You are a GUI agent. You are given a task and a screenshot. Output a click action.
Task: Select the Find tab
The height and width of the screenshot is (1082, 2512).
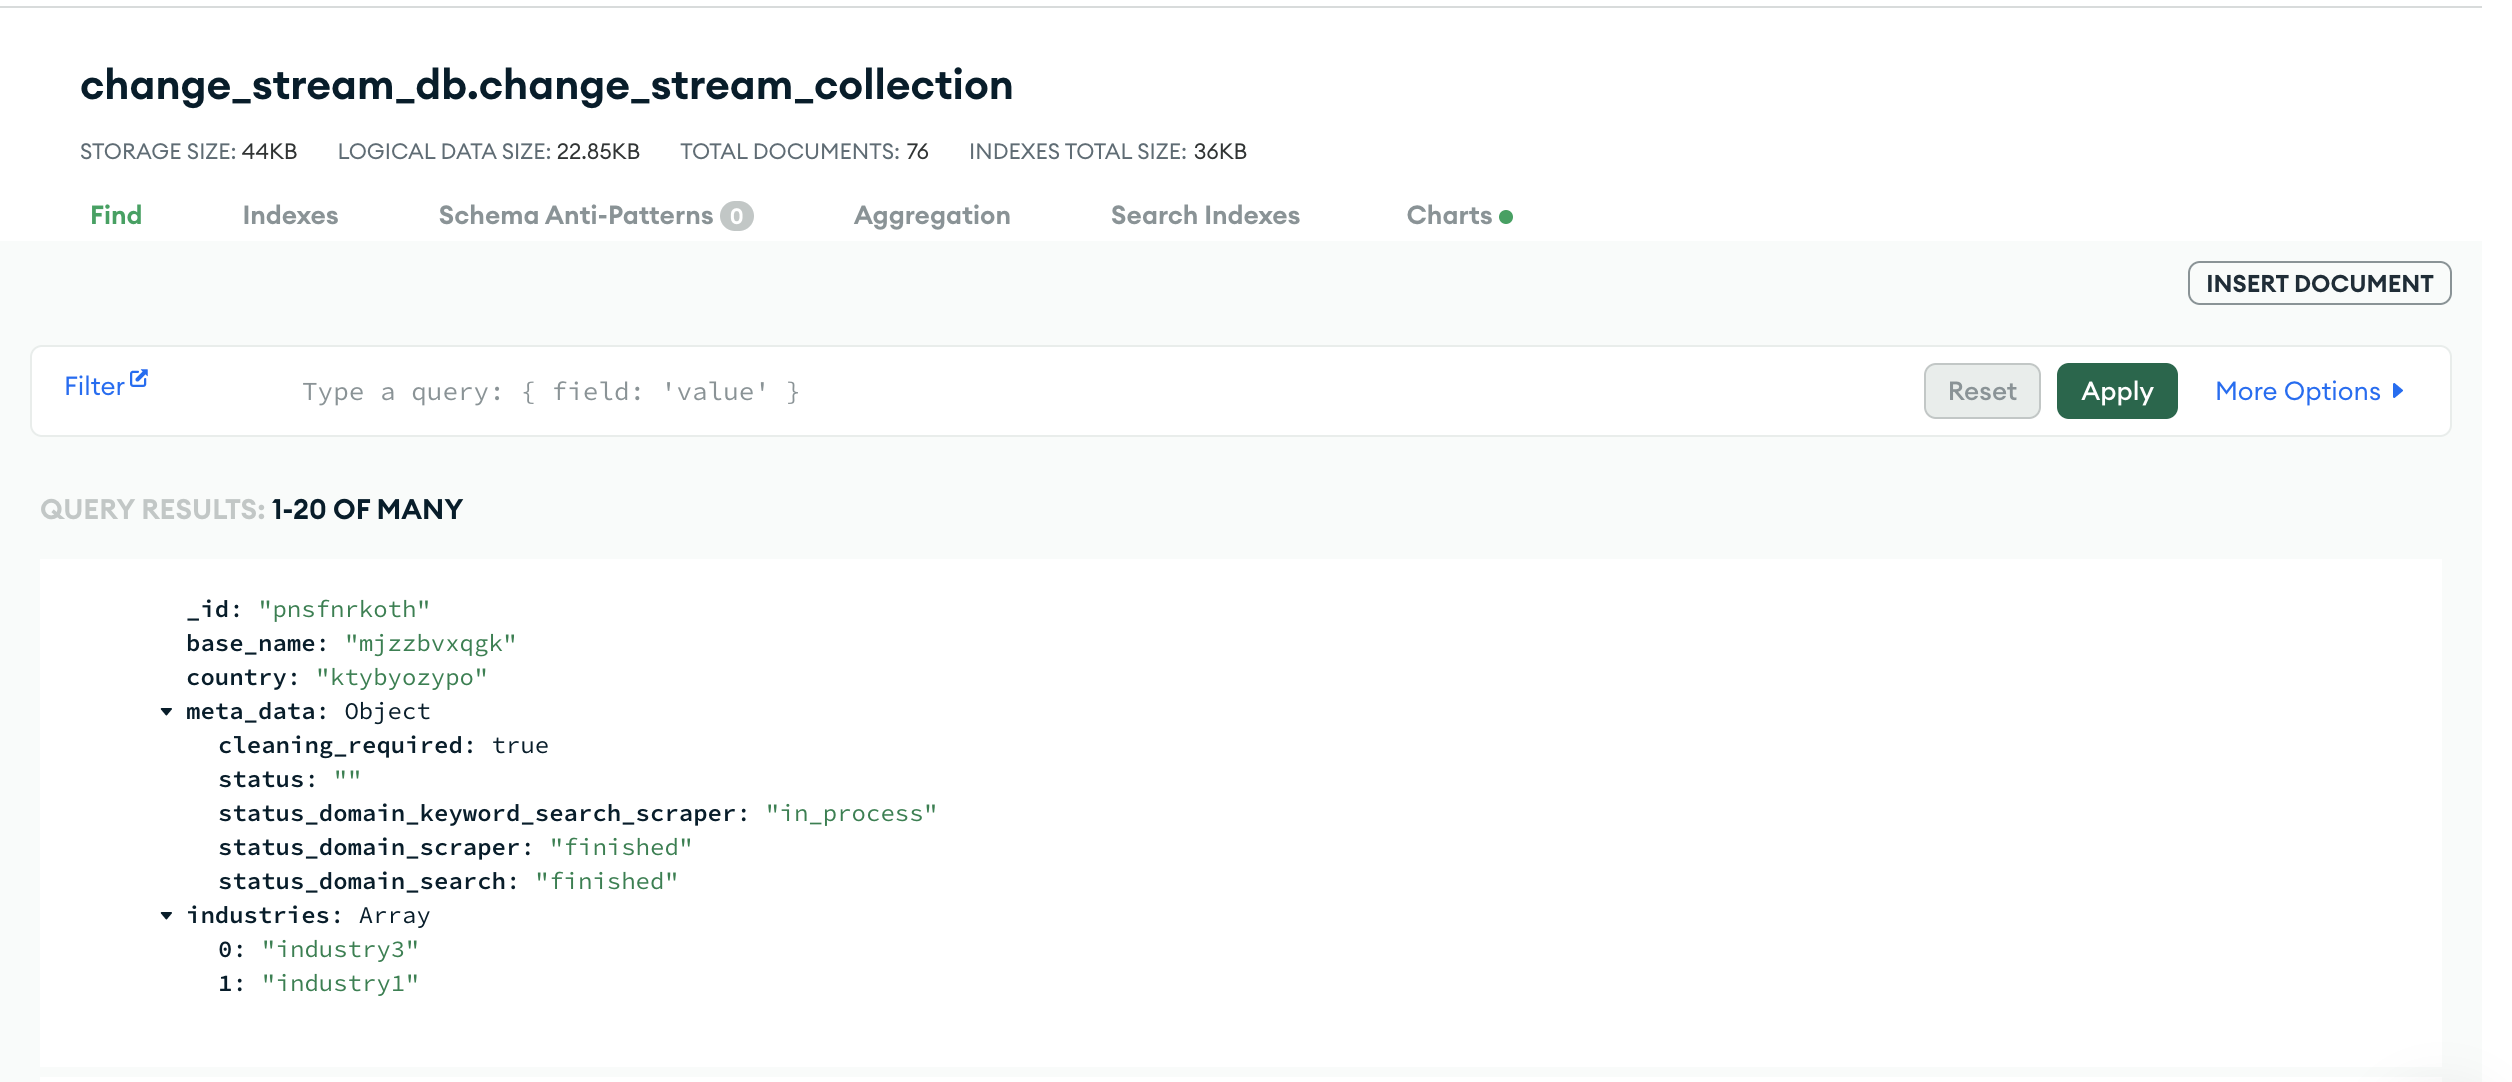point(116,215)
